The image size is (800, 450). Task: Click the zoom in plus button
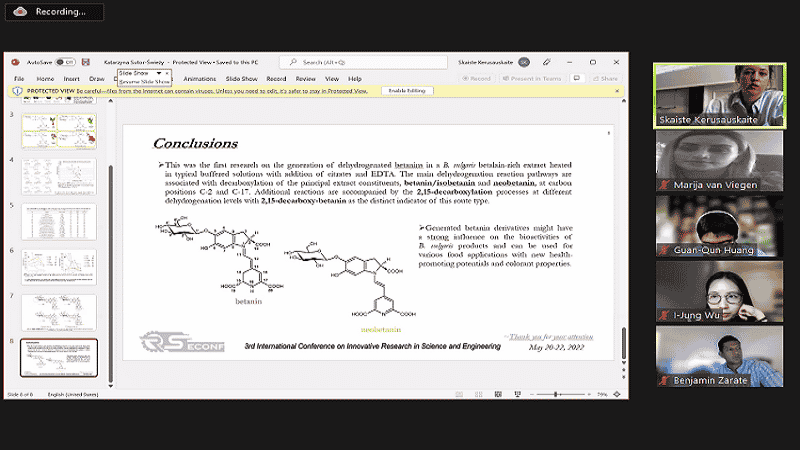(x=589, y=394)
